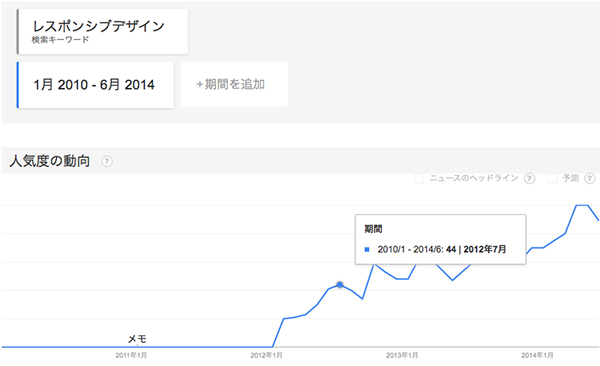
Task: Select the メモ note marker on timeline
Action: pos(137,339)
